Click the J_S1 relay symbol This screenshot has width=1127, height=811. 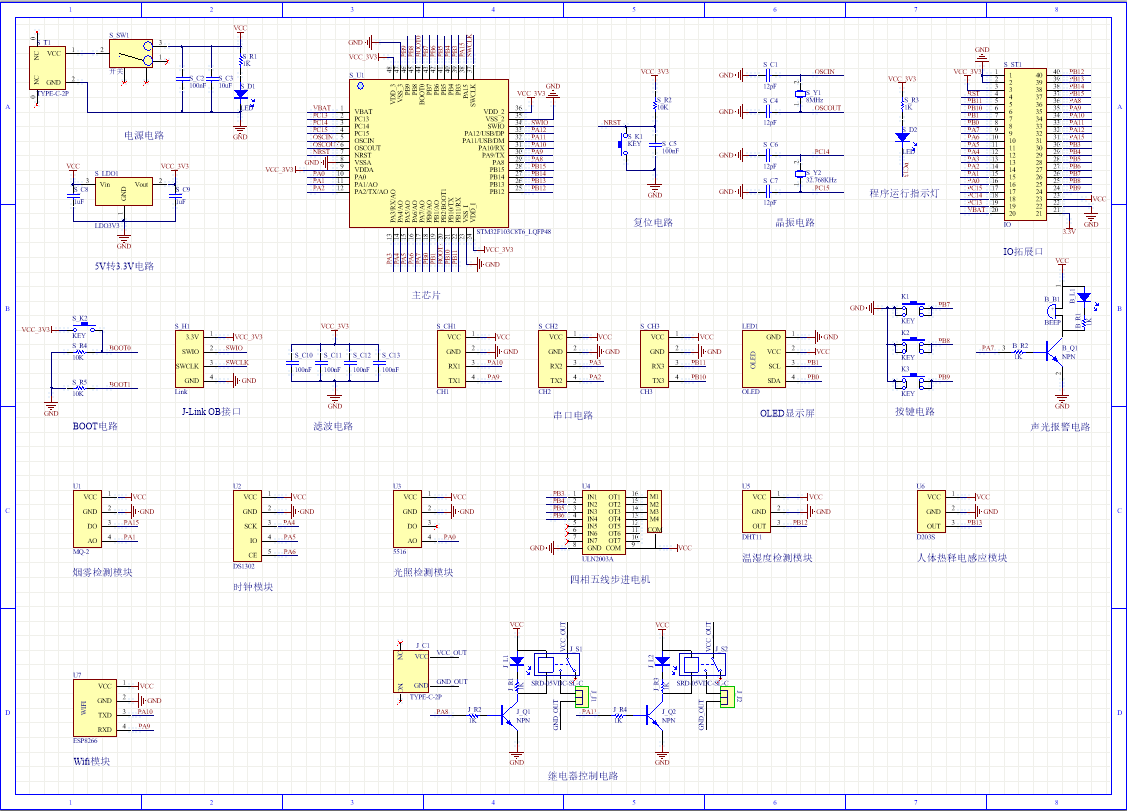click(x=558, y=665)
